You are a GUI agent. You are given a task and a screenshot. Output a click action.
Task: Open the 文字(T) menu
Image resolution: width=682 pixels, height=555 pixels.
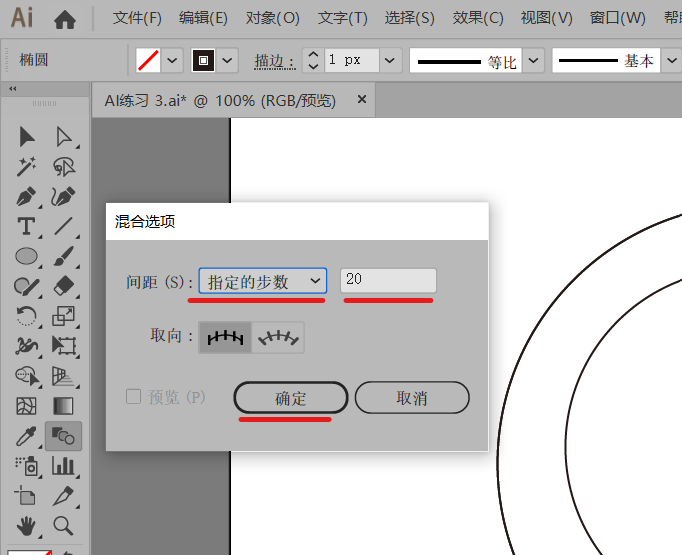[x=343, y=18]
